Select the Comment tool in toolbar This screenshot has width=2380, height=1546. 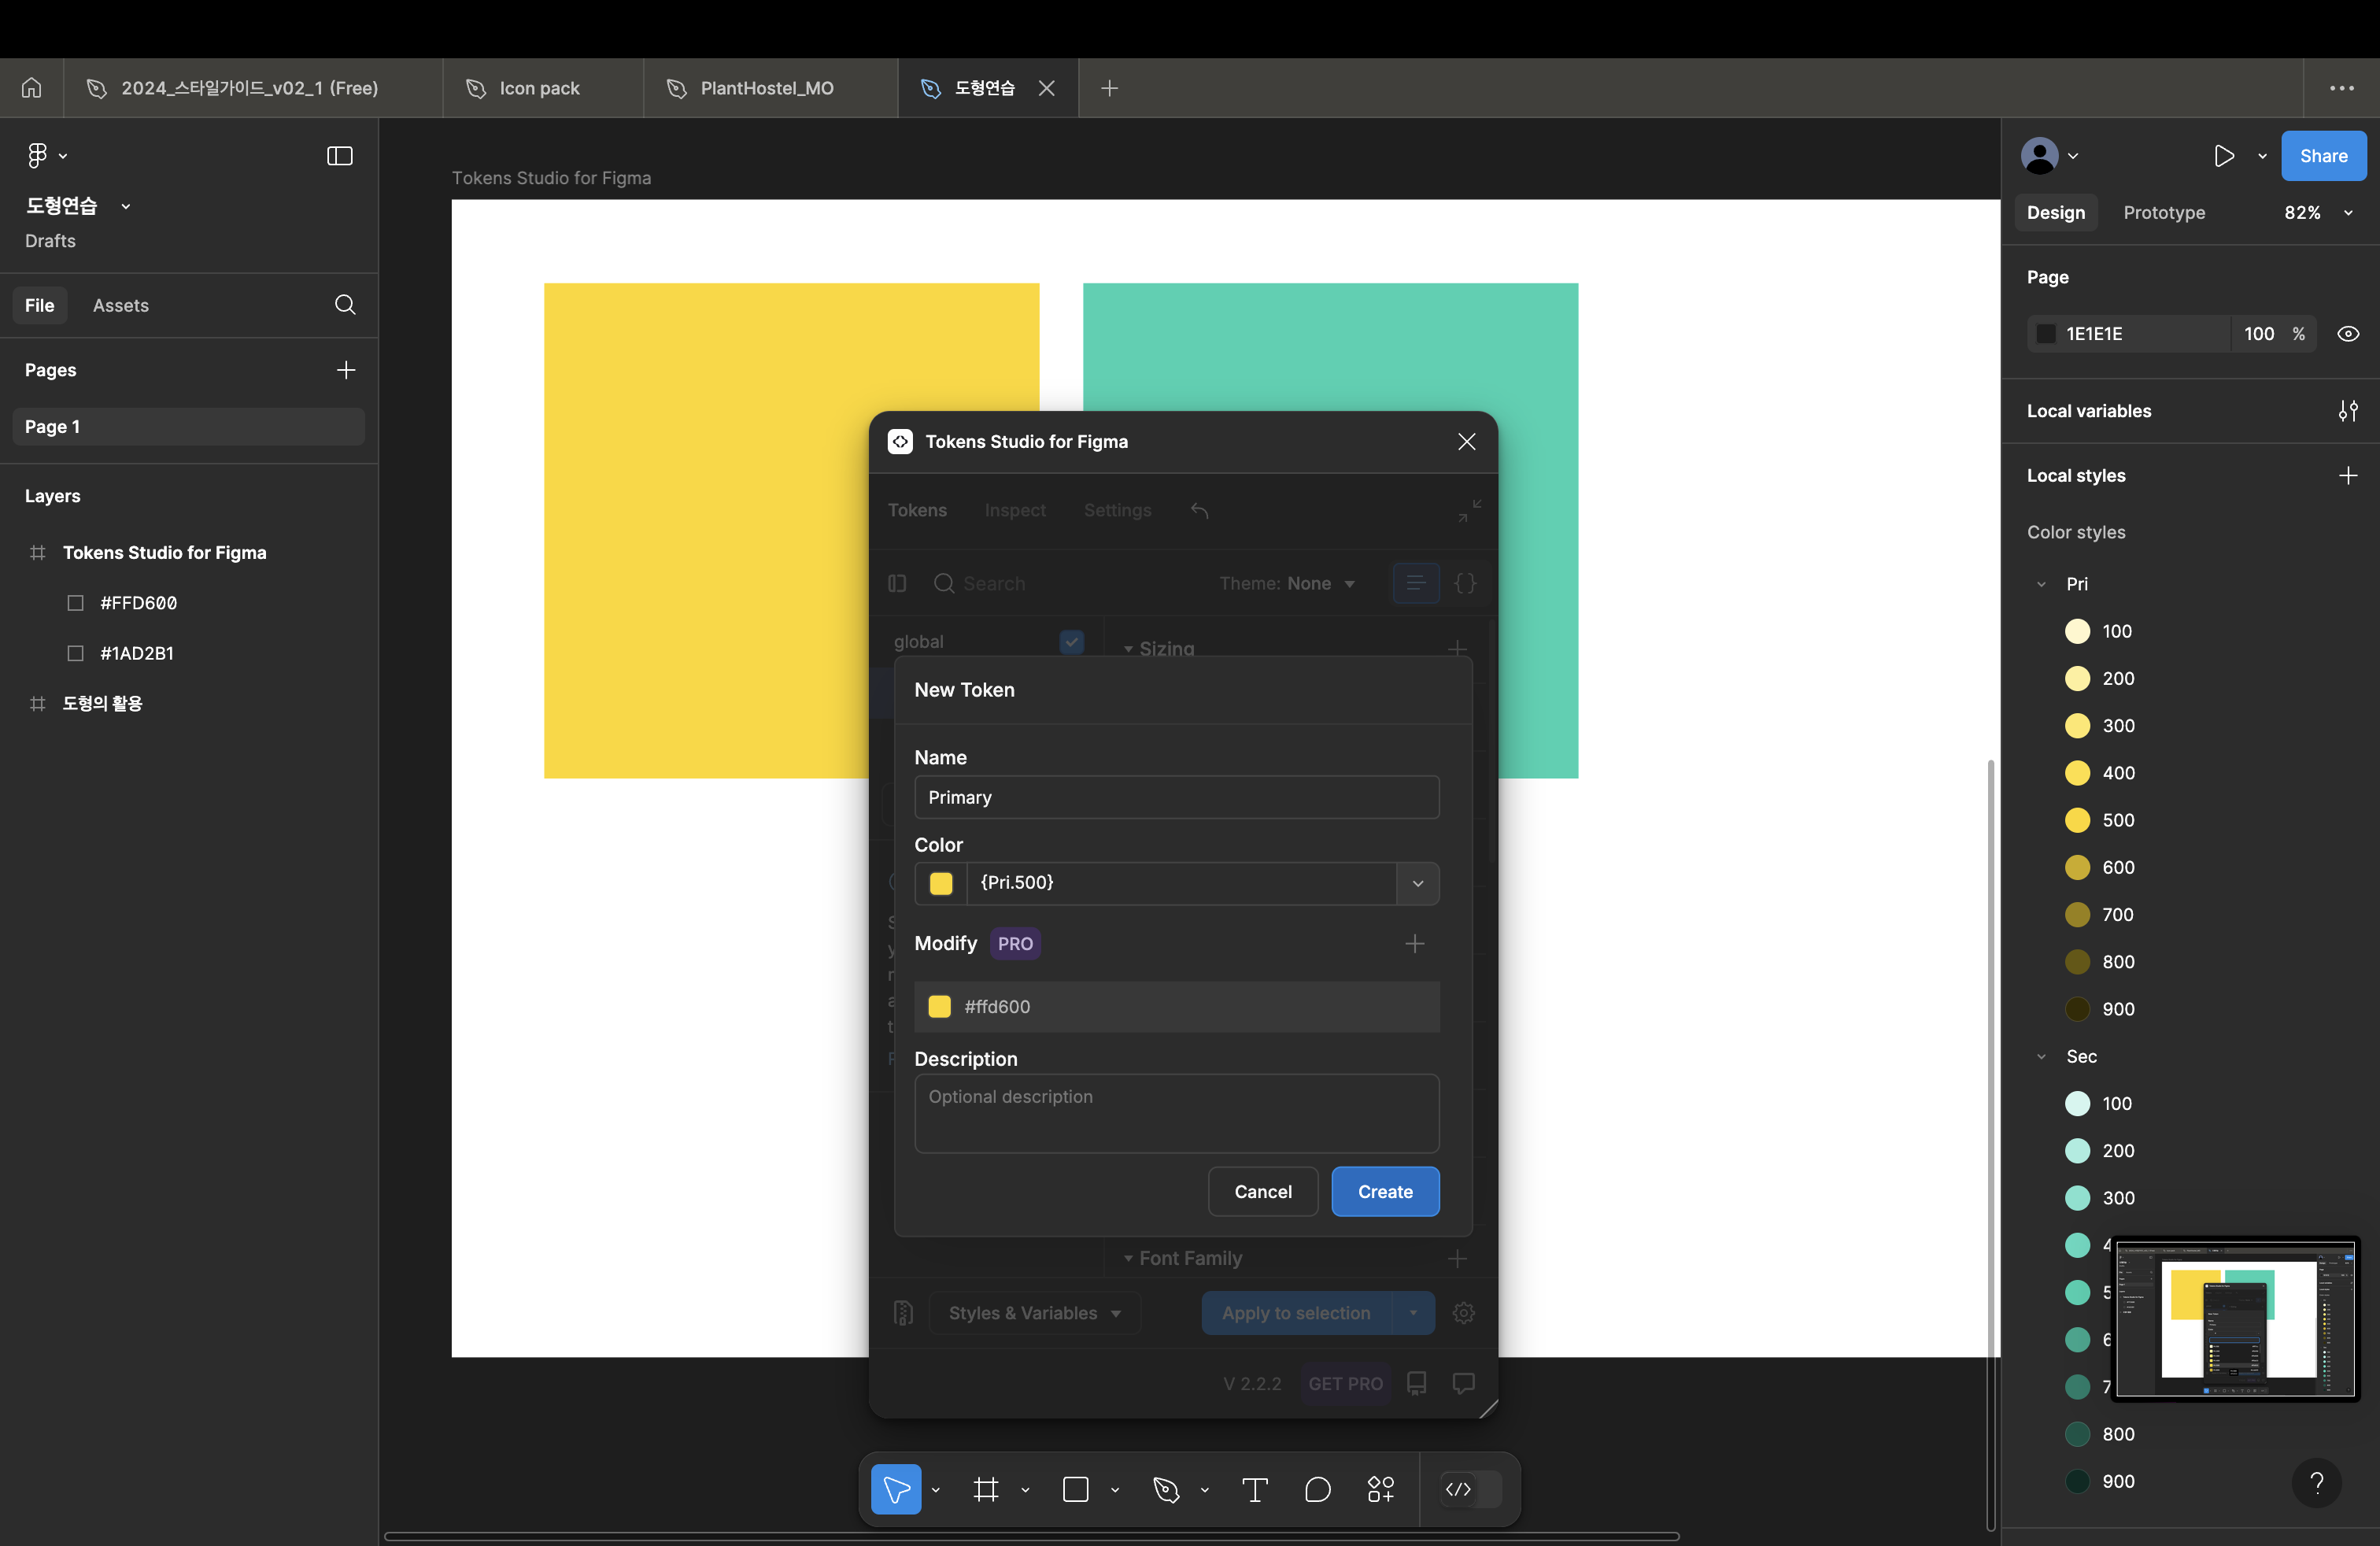point(1318,1489)
